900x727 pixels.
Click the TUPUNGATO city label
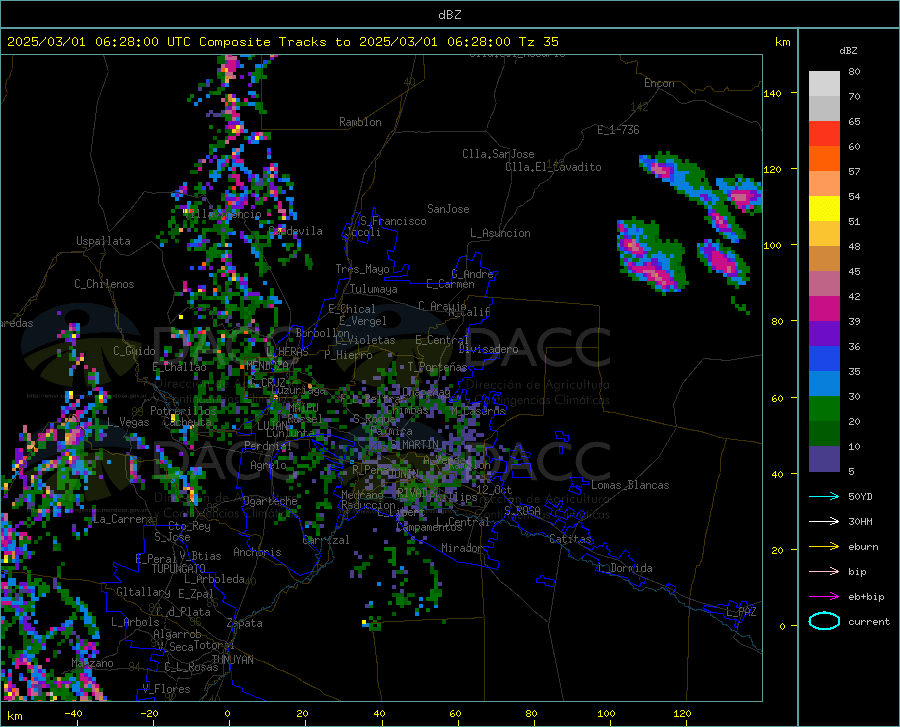pyautogui.click(x=179, y=569)
